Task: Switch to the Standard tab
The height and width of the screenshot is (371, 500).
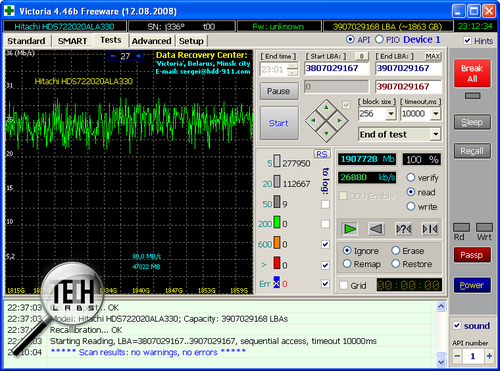Action: click(26, 41)
